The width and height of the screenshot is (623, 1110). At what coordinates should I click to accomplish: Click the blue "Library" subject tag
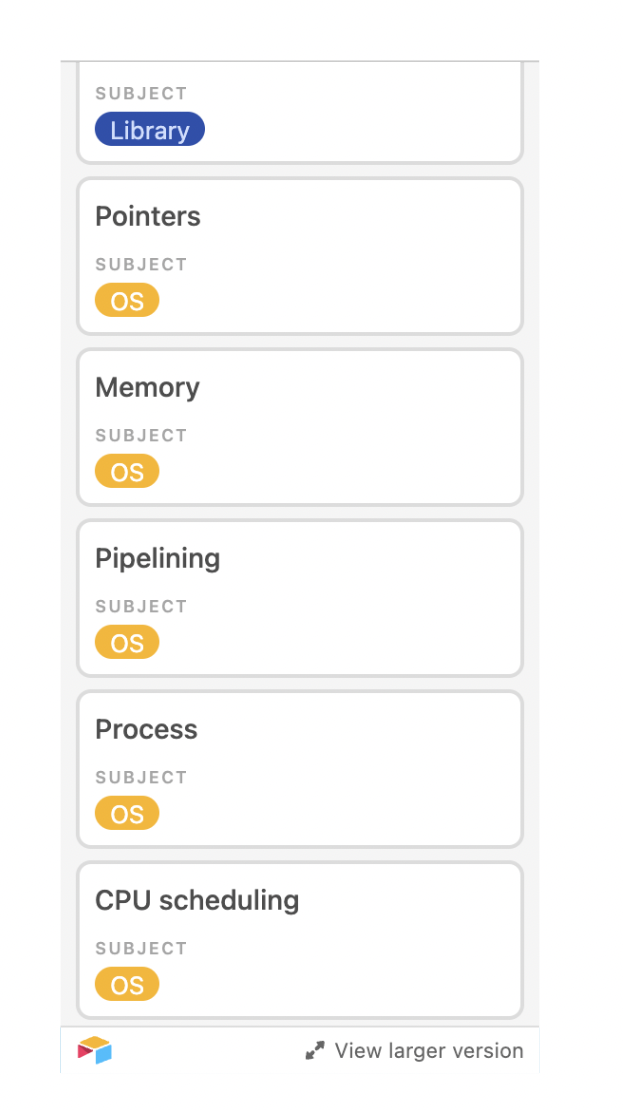149,129
